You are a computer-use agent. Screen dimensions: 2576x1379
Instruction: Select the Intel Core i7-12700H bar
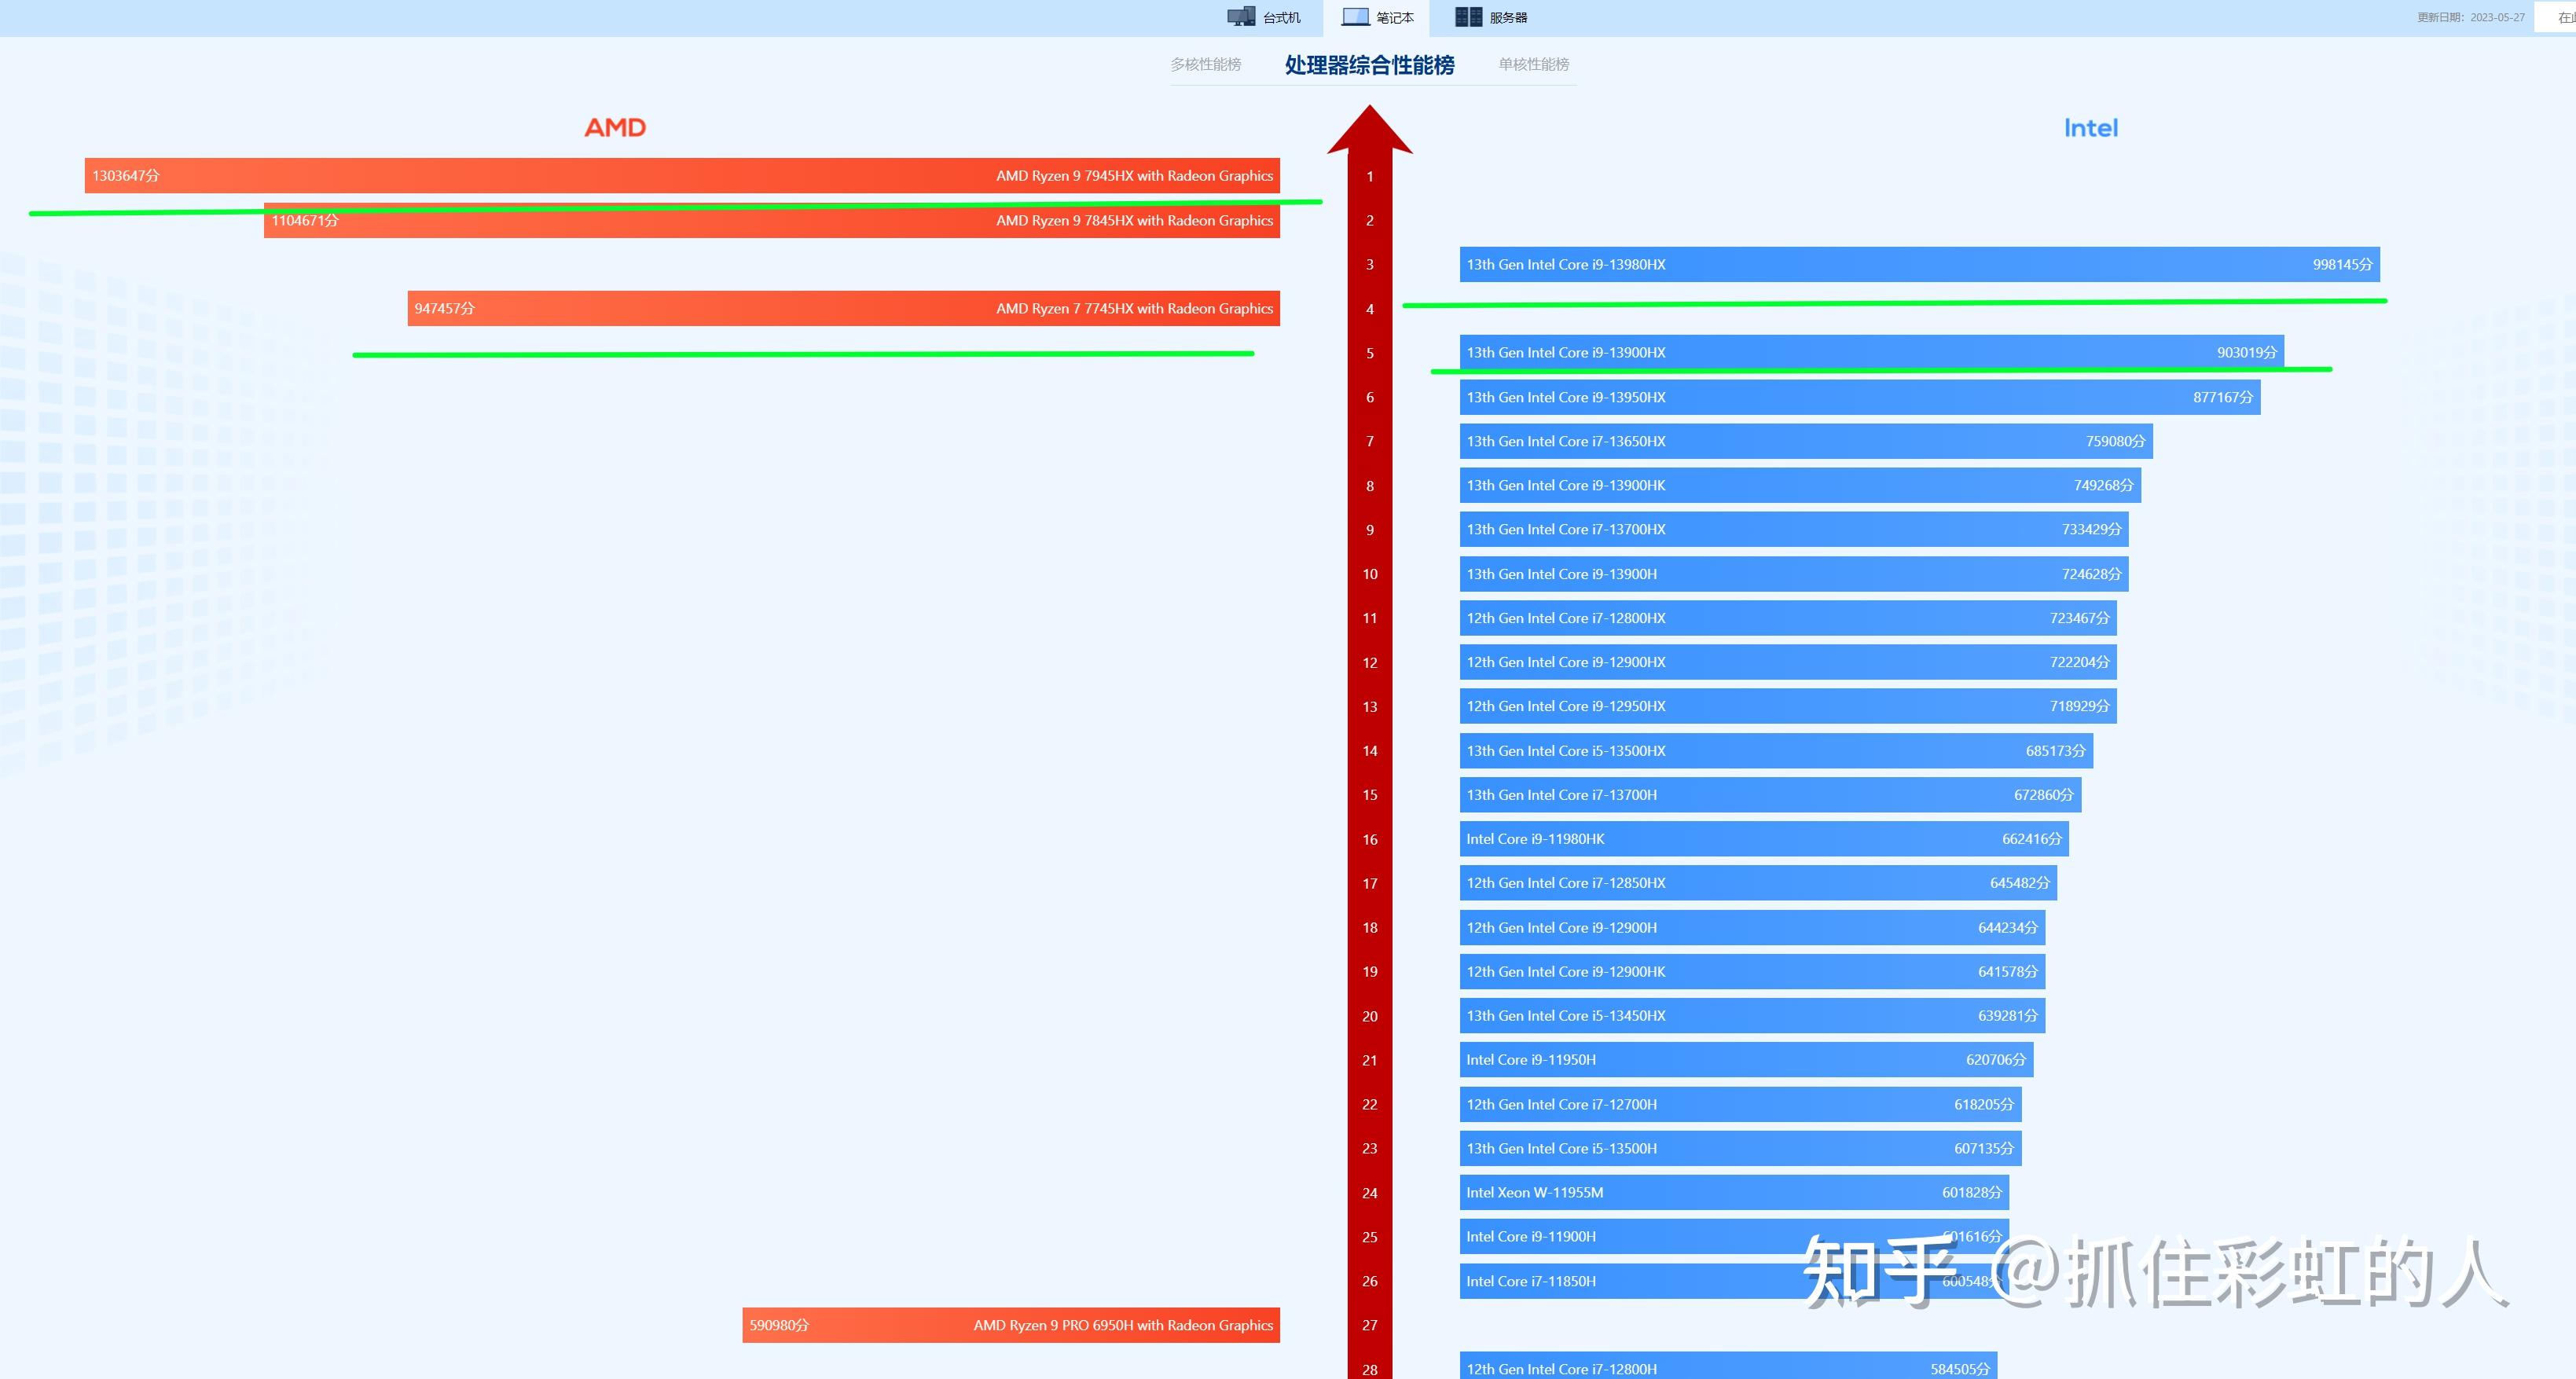pos(1740,1105)
